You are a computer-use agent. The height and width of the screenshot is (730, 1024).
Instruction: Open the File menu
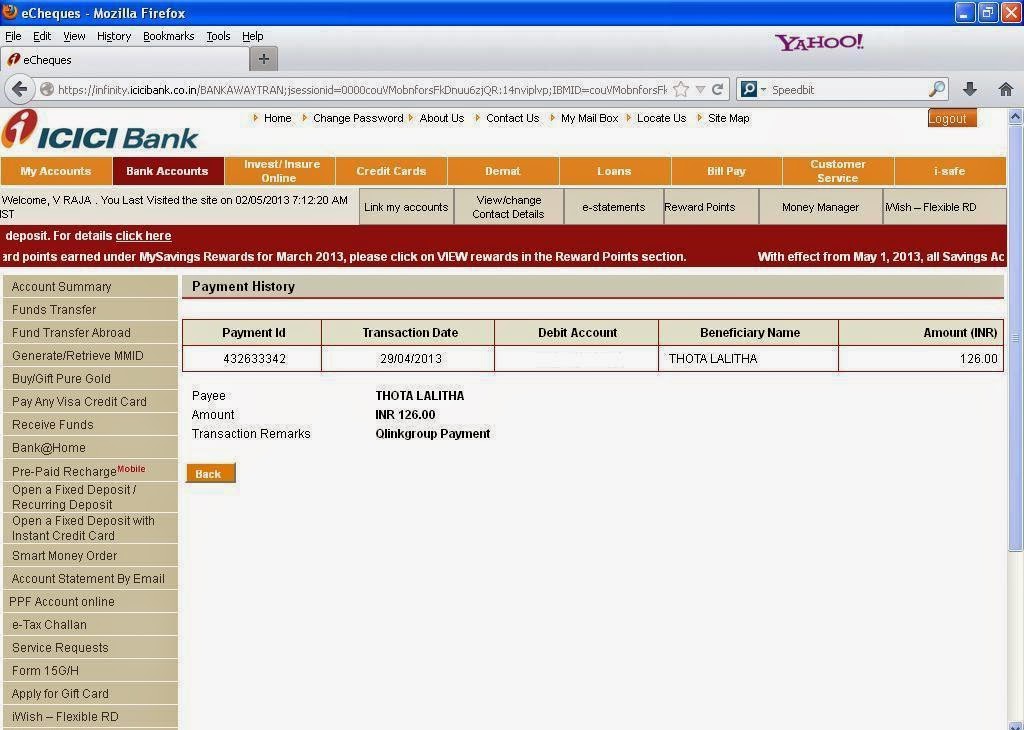click(13, 36)
